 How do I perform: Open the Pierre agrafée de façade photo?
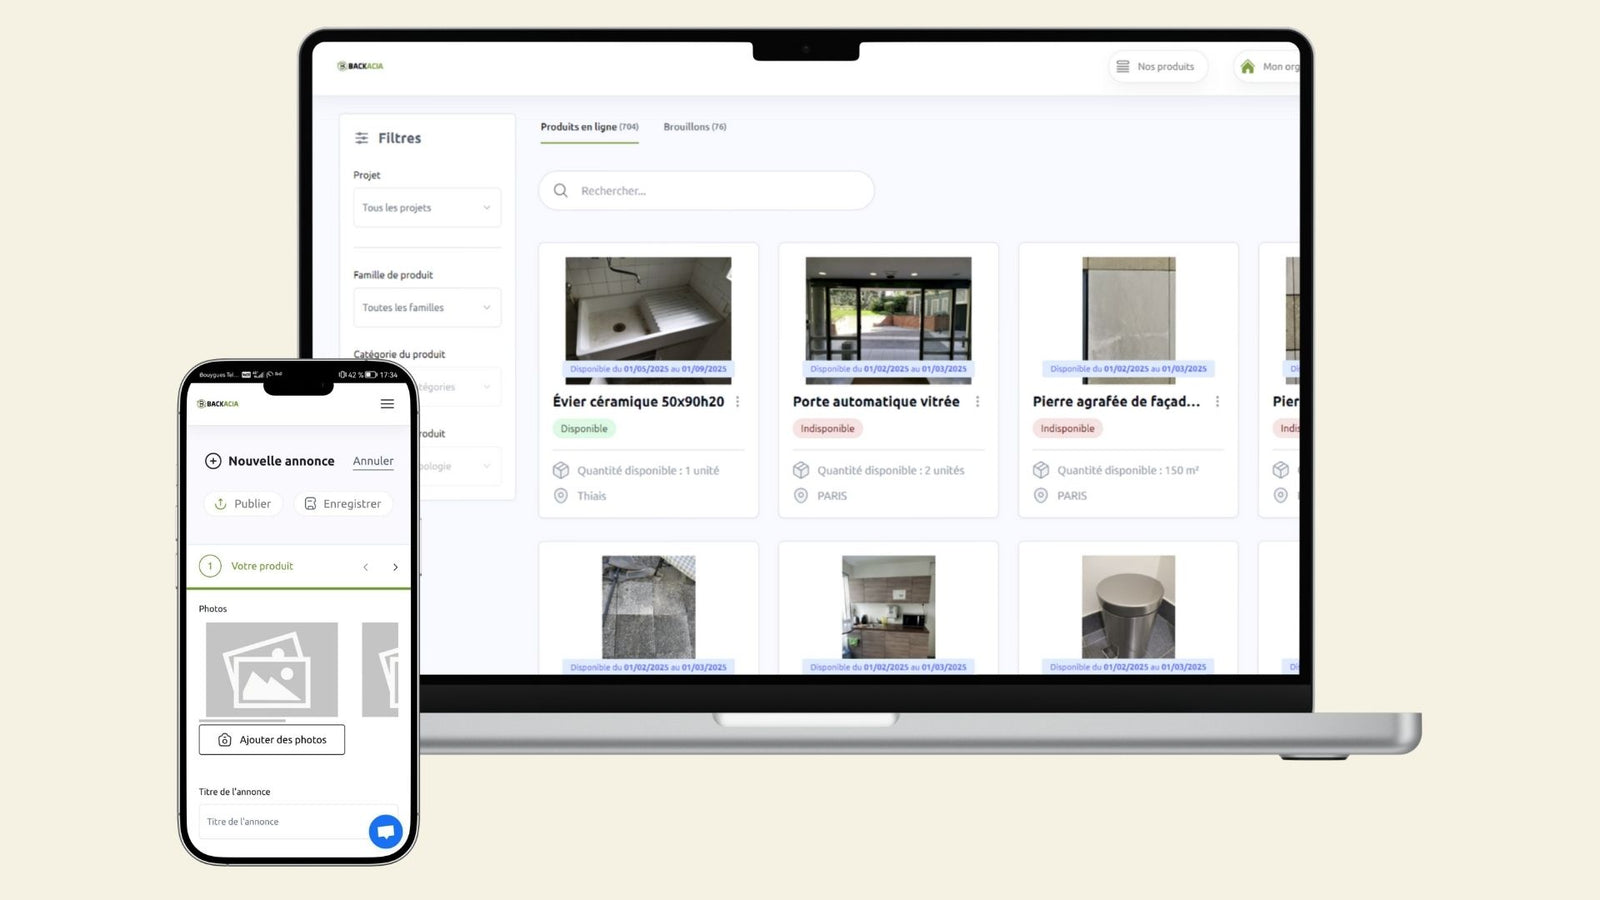tap(1128, 320)
